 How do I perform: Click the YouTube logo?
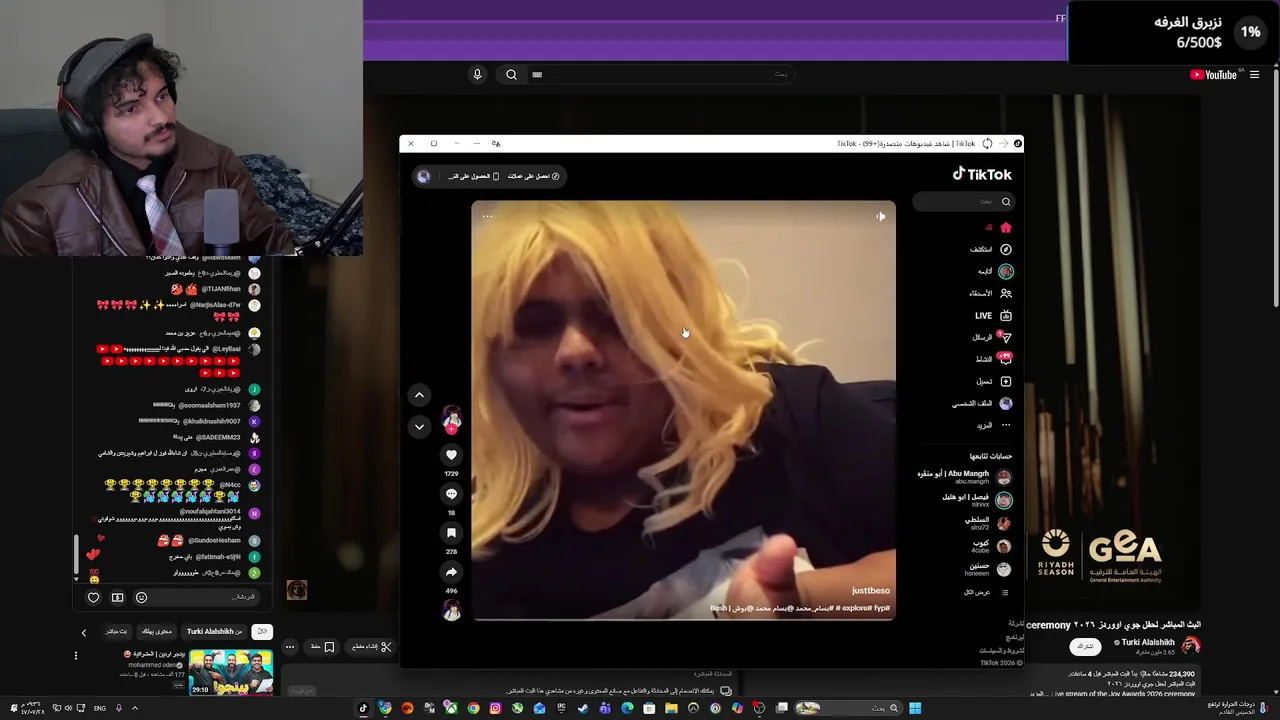point(1214,74)
